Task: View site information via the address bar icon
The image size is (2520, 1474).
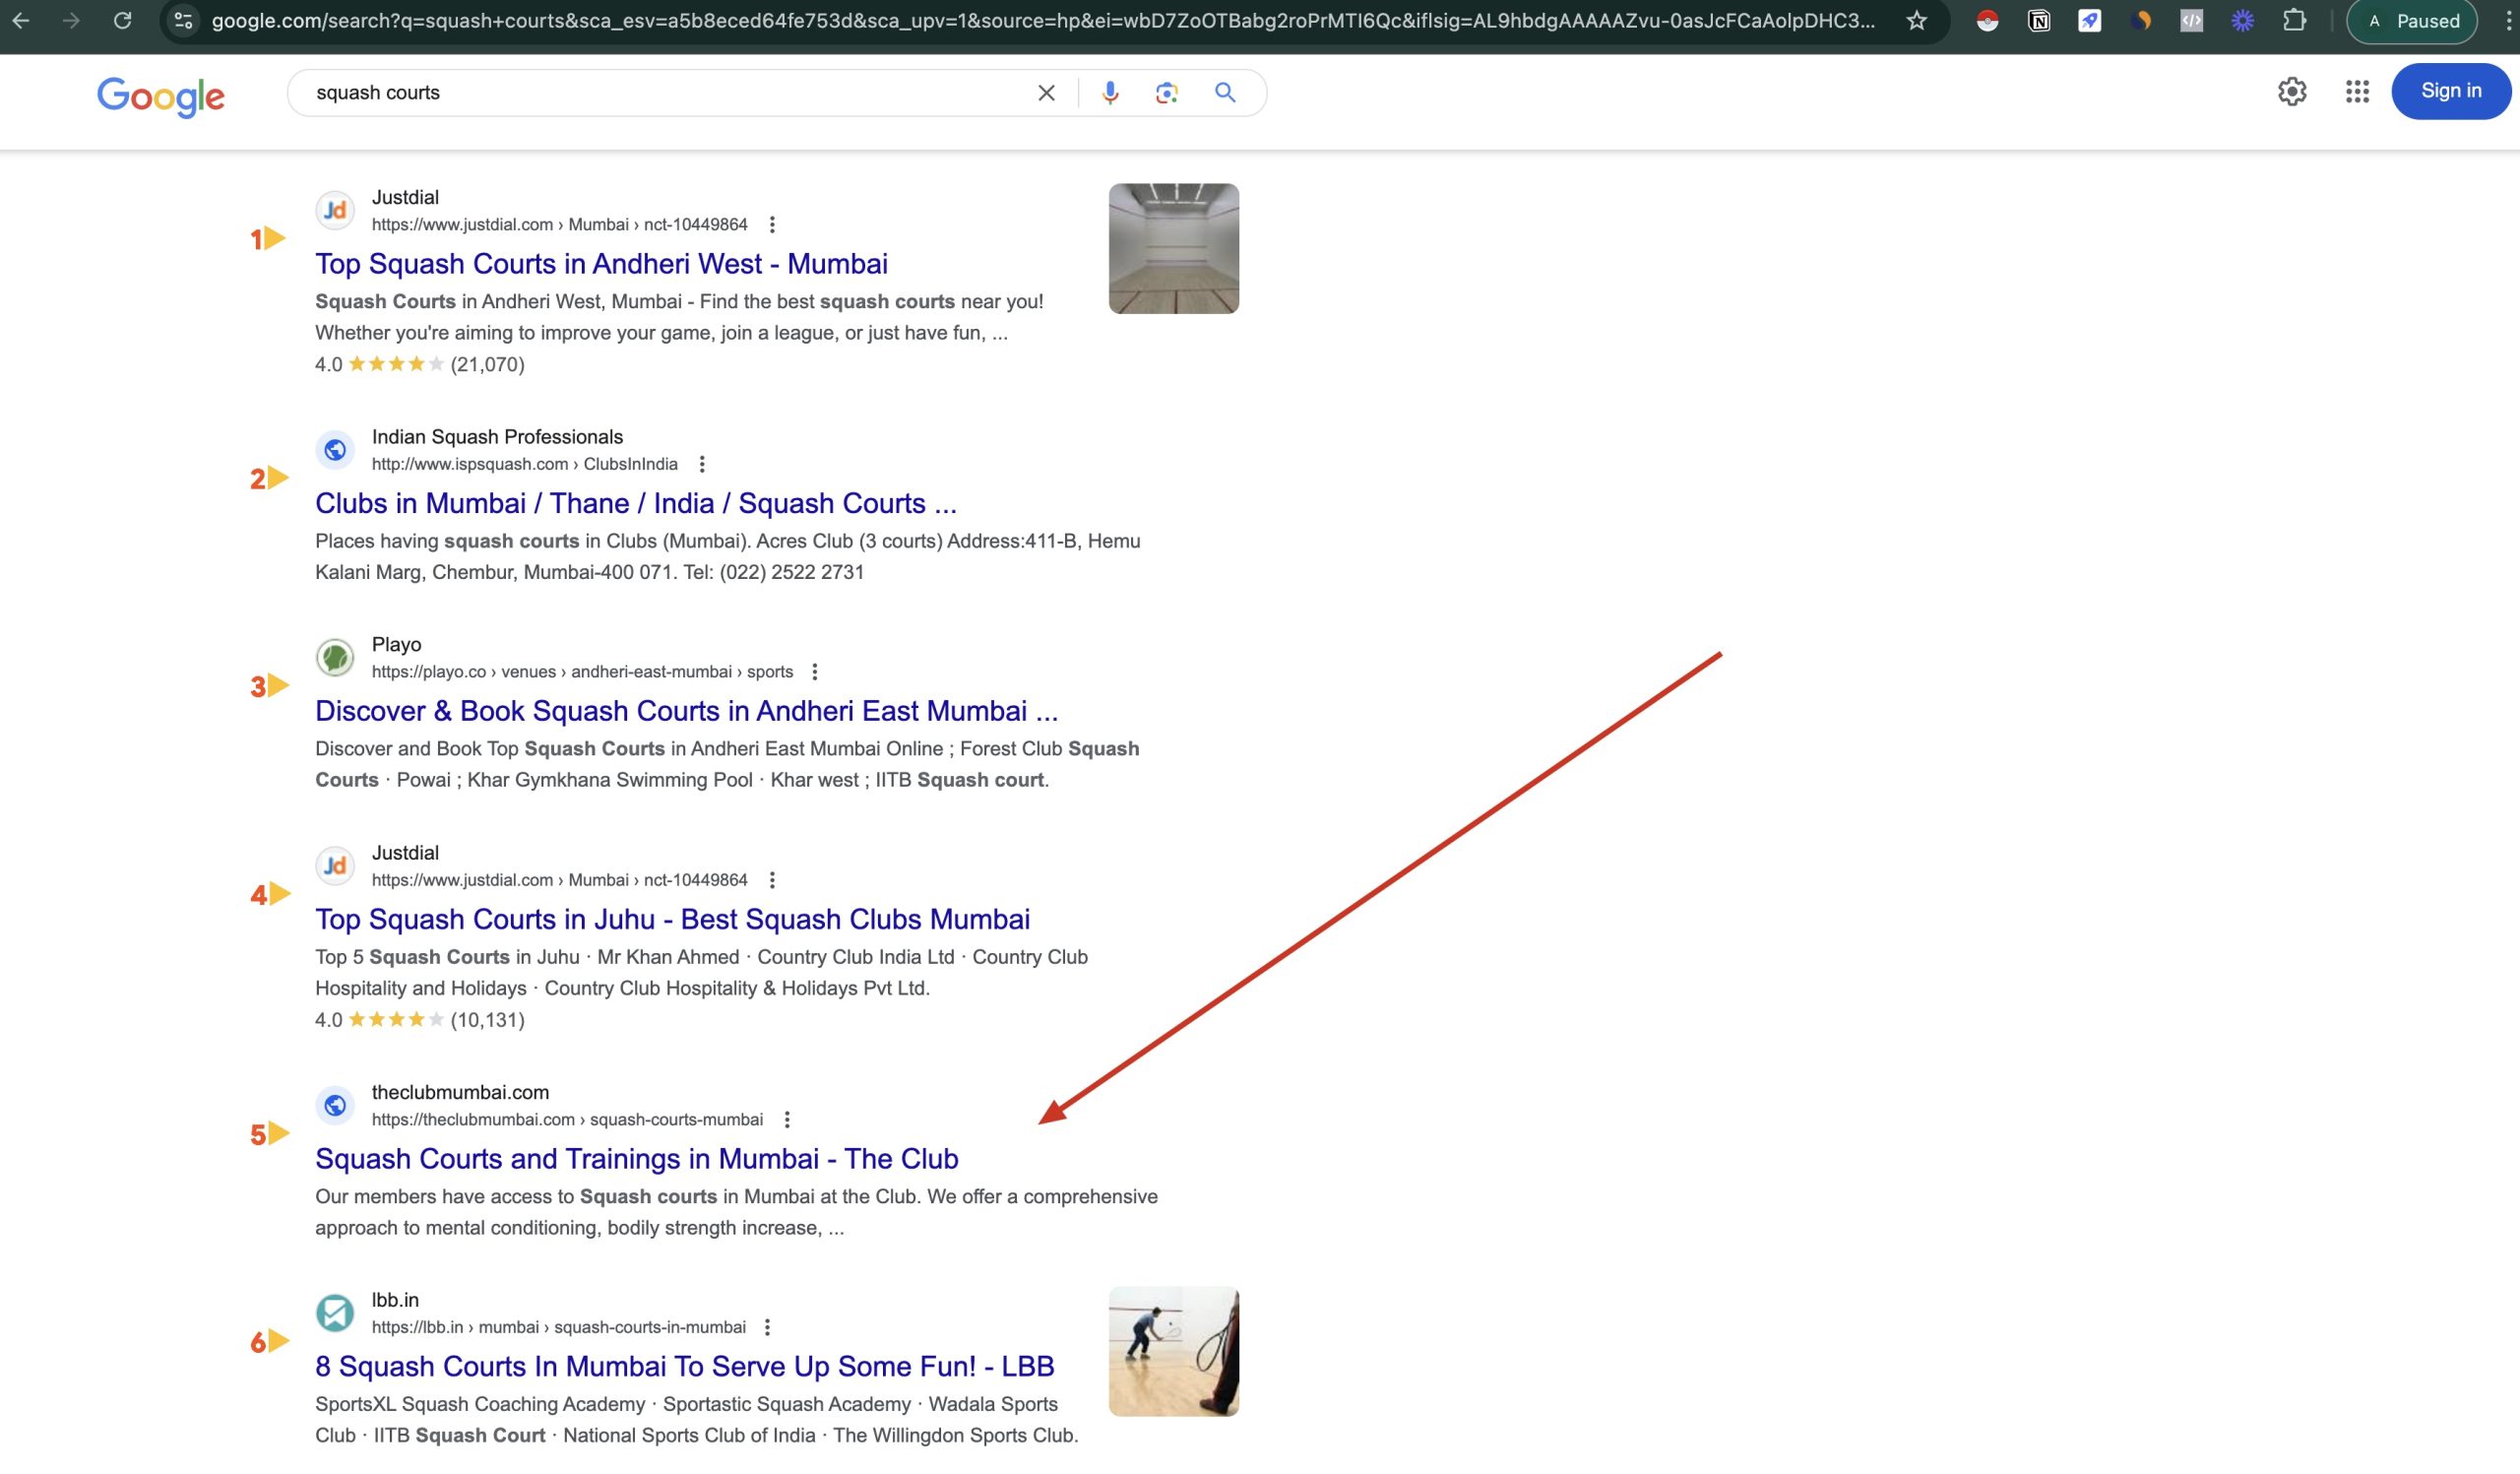Action: [x=181, y=20]
